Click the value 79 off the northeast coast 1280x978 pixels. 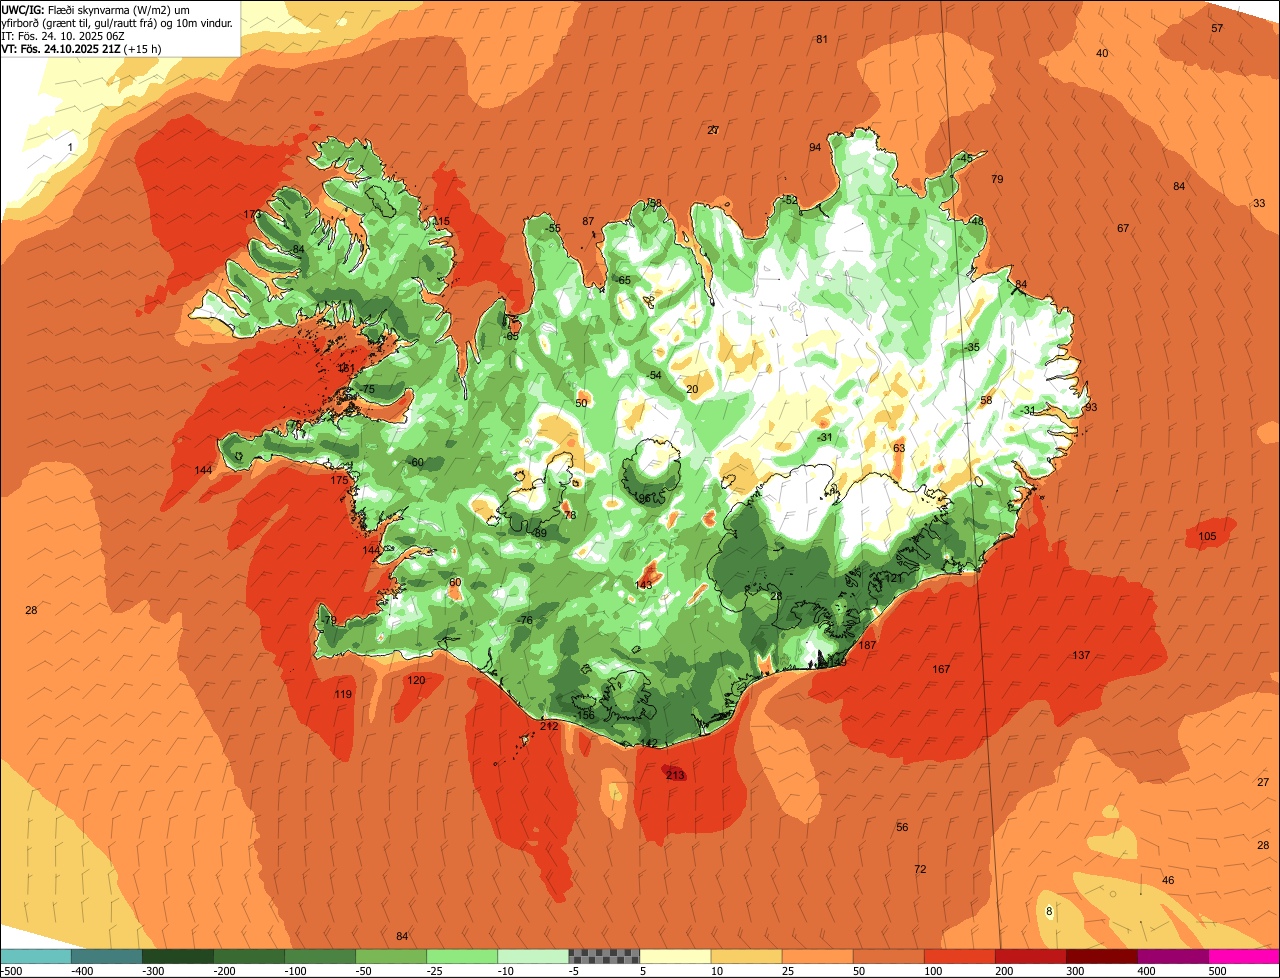[997, 179]
